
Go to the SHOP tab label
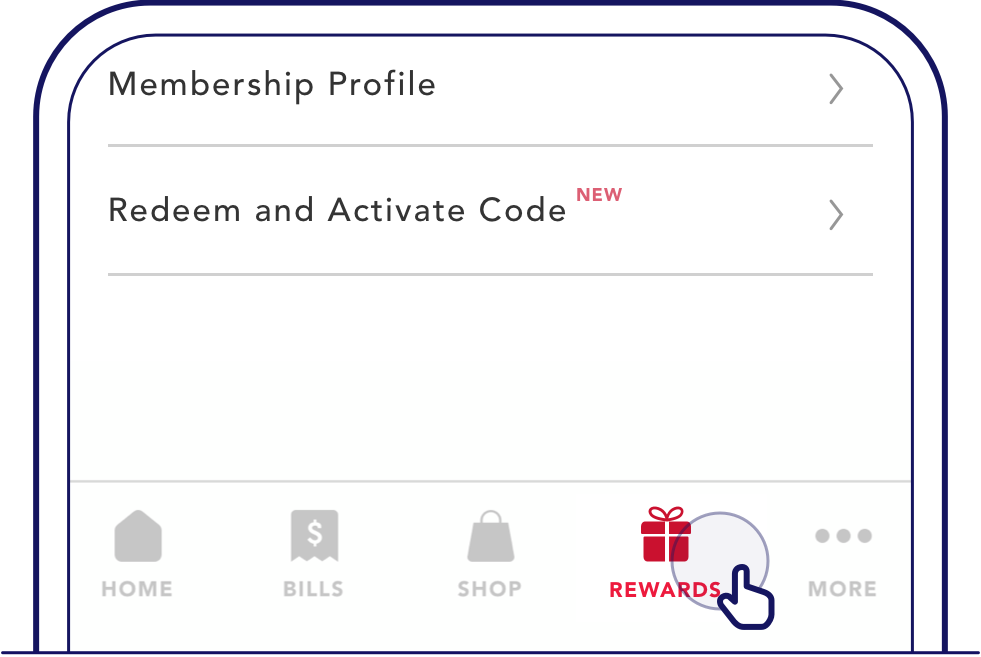[490, 589]
